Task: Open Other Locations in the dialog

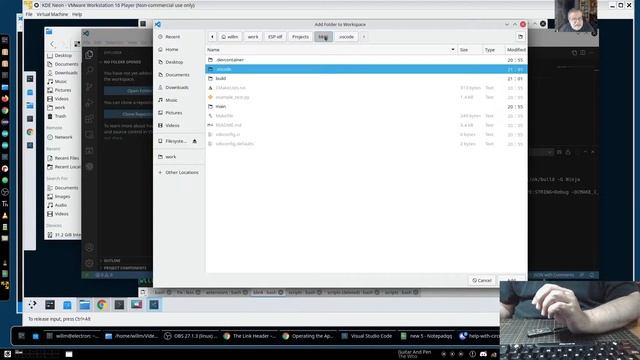Action: (178, 173)
